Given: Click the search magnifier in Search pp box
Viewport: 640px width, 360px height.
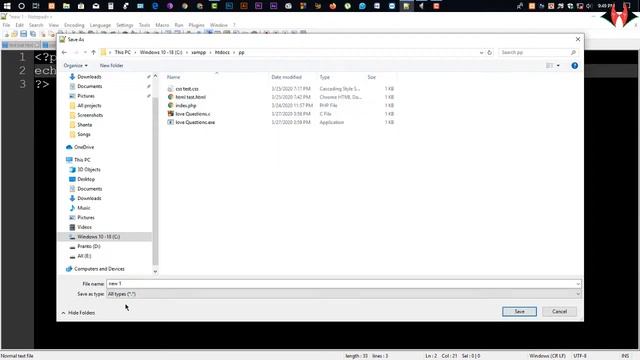Looking at the screenshot, I should 573,52.
